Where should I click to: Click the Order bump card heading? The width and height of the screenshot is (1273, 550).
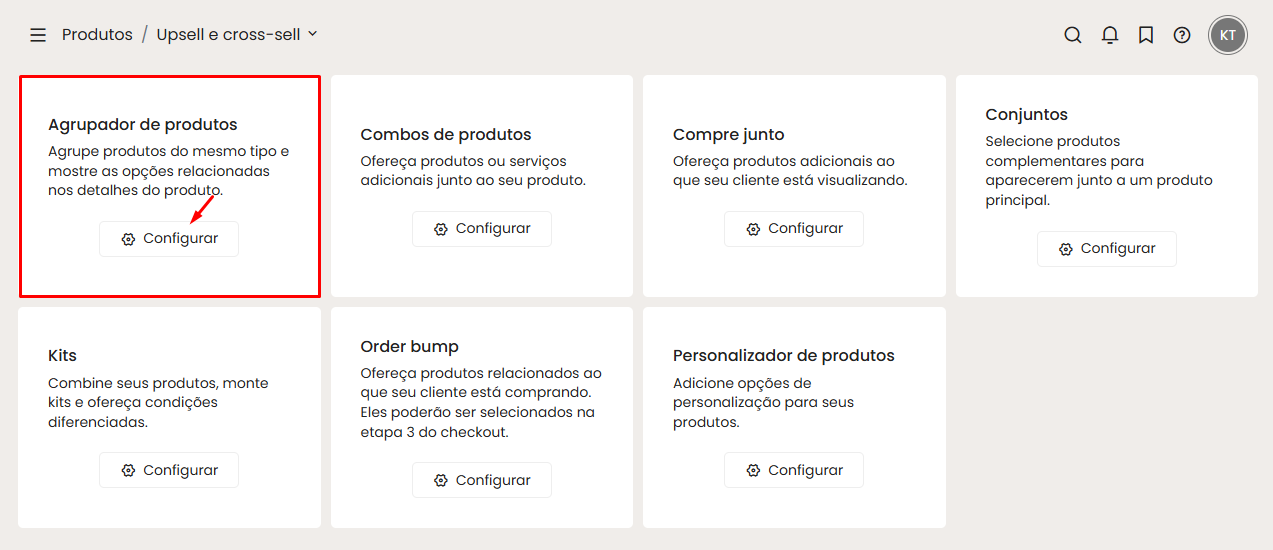tap(410, 347)
